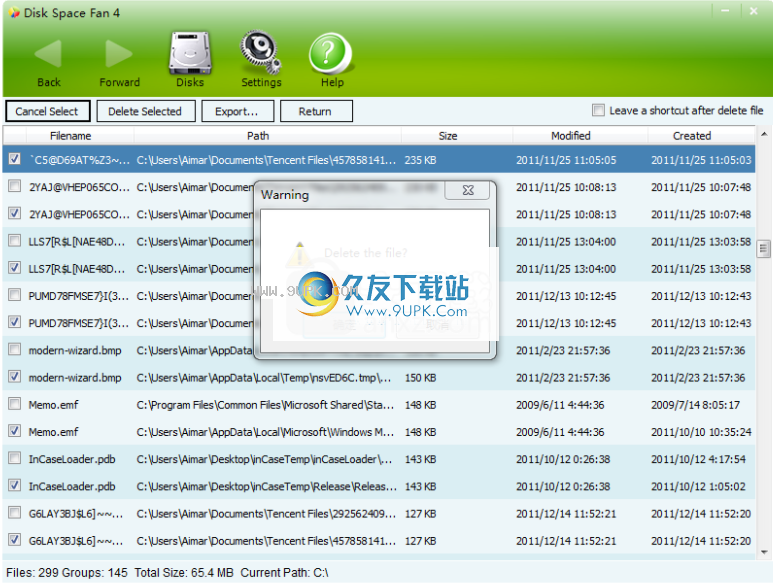Image resolution: width=773 pixels, height=588 pixels.
Task: Uncheck the `C5@D69AT%Z3~ file row
Action: click(x=15, y=159)
